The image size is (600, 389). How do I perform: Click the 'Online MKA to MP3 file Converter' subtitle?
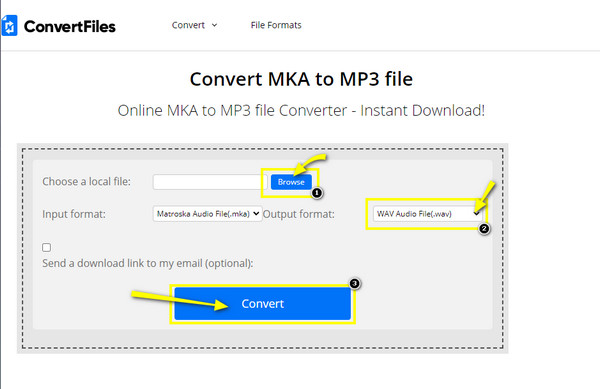click(301, 111)
